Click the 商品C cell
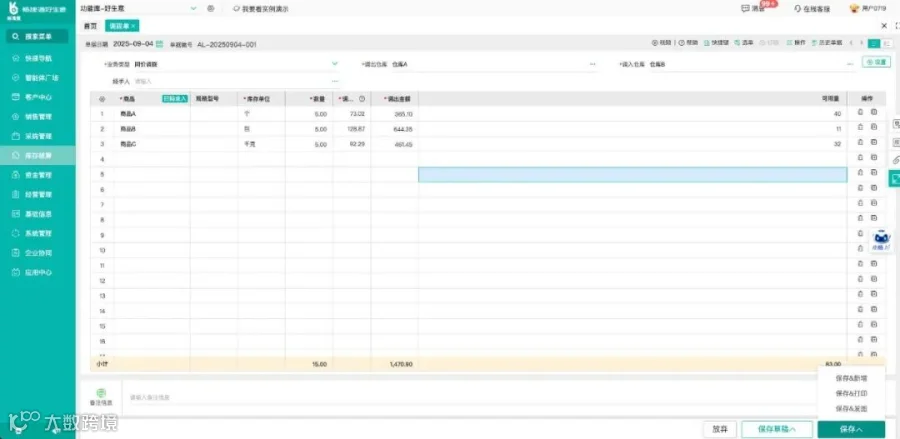 [x=152, y=144]
